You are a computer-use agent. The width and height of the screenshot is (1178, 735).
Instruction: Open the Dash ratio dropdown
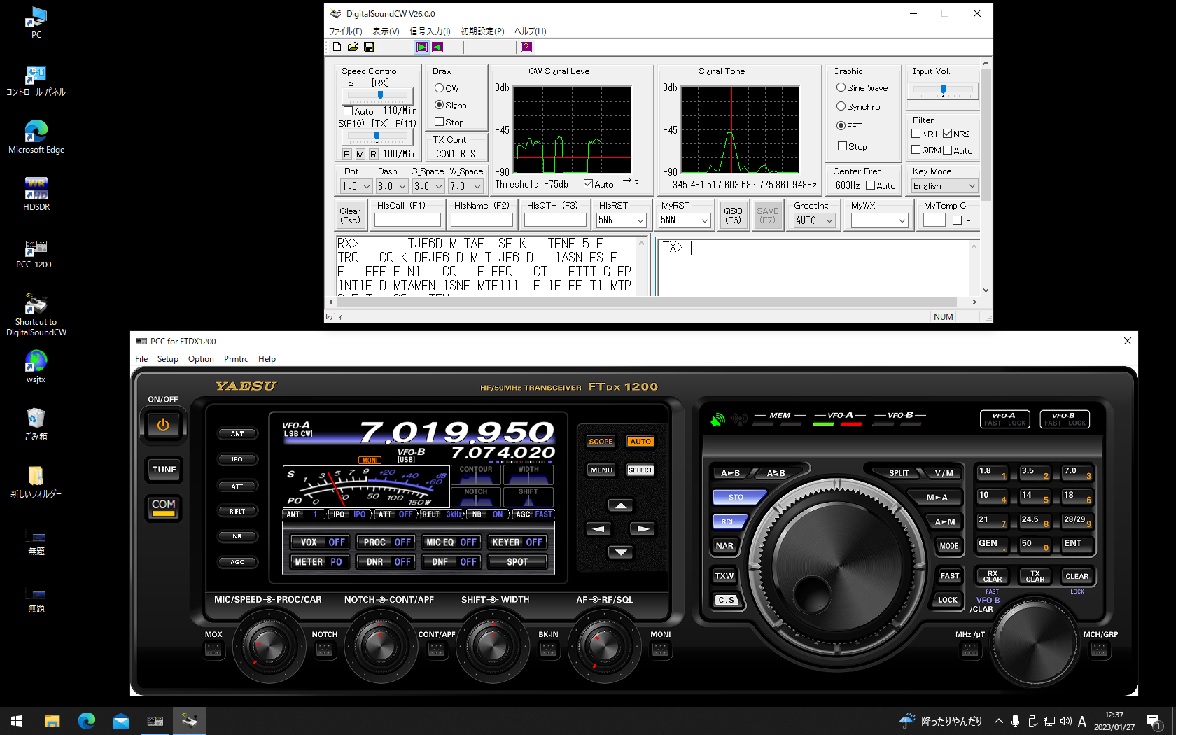pyautogui.click(x=392, y=186)
